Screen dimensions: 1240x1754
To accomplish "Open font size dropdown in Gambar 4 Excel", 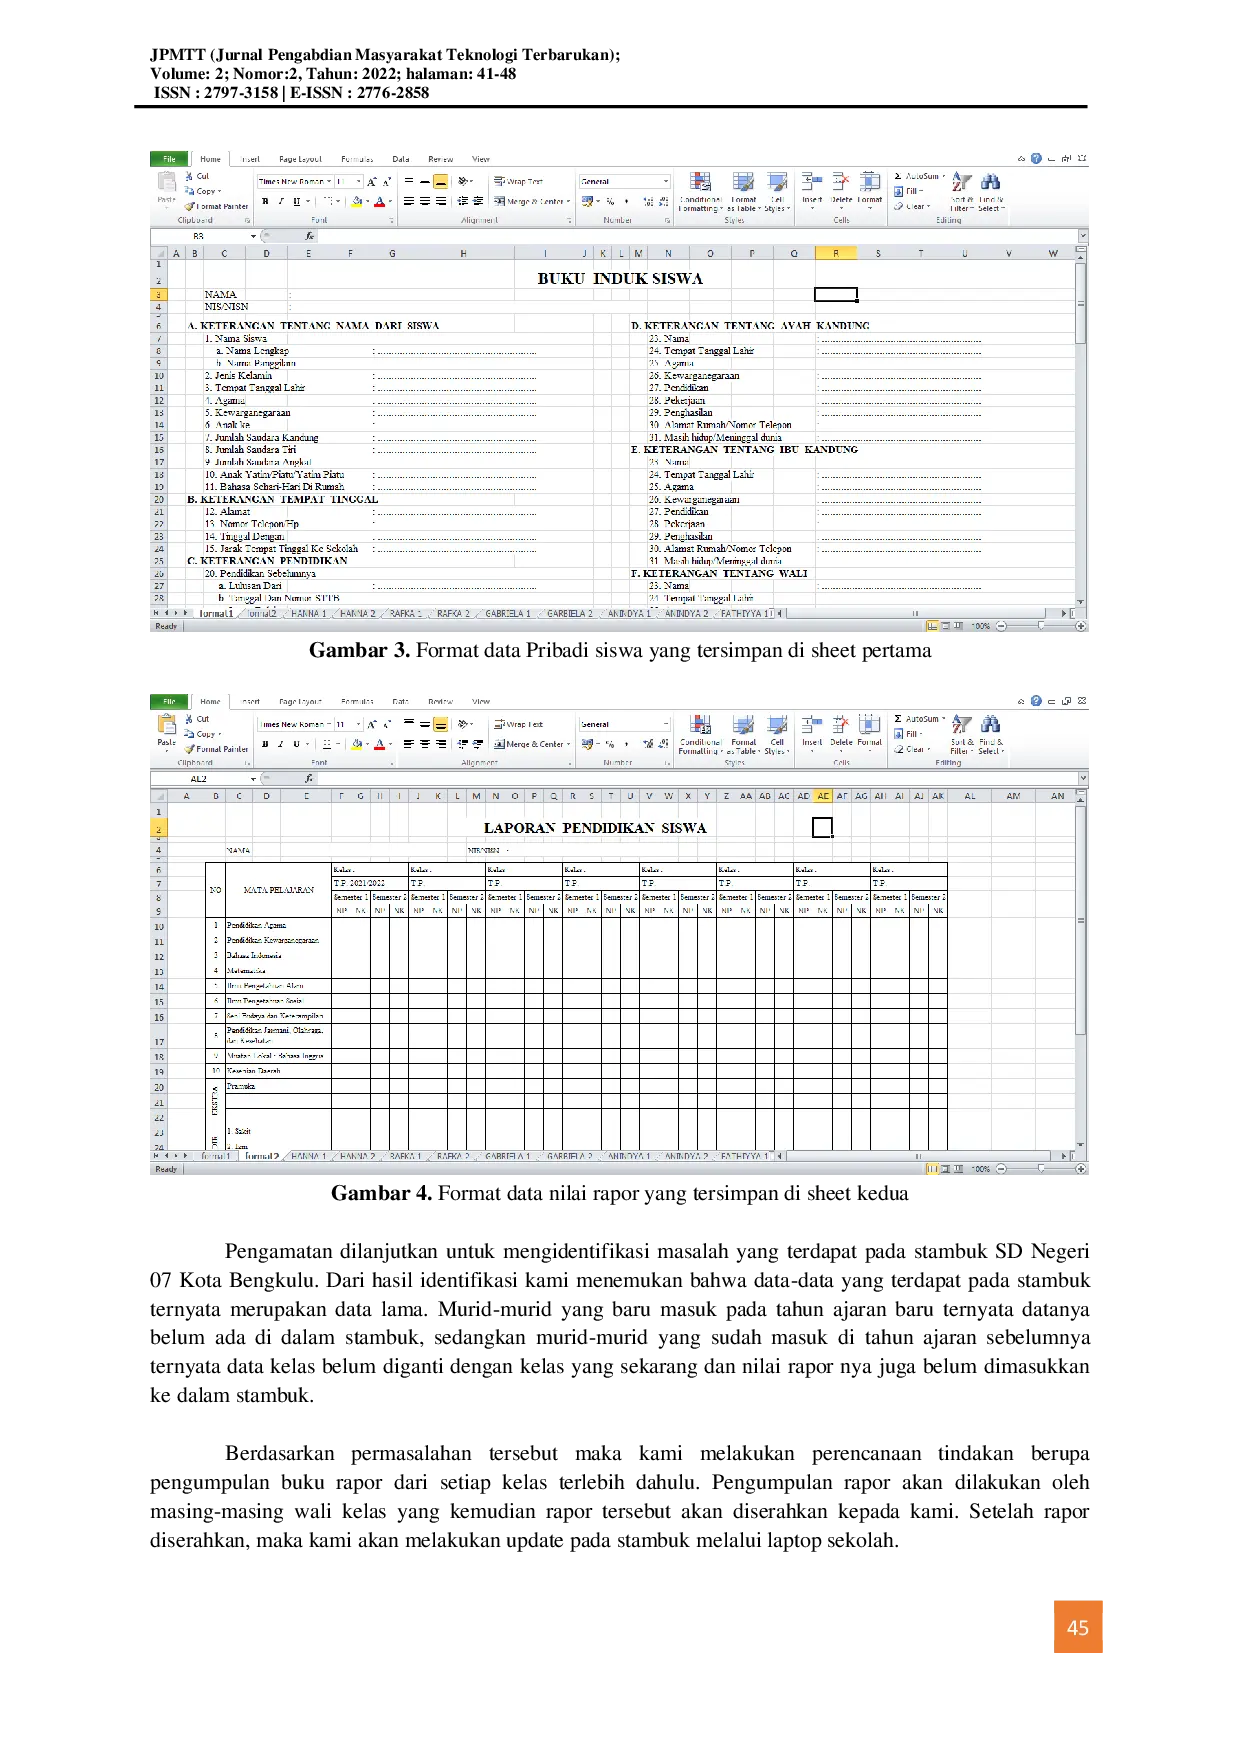I will [x=359, y=725].
